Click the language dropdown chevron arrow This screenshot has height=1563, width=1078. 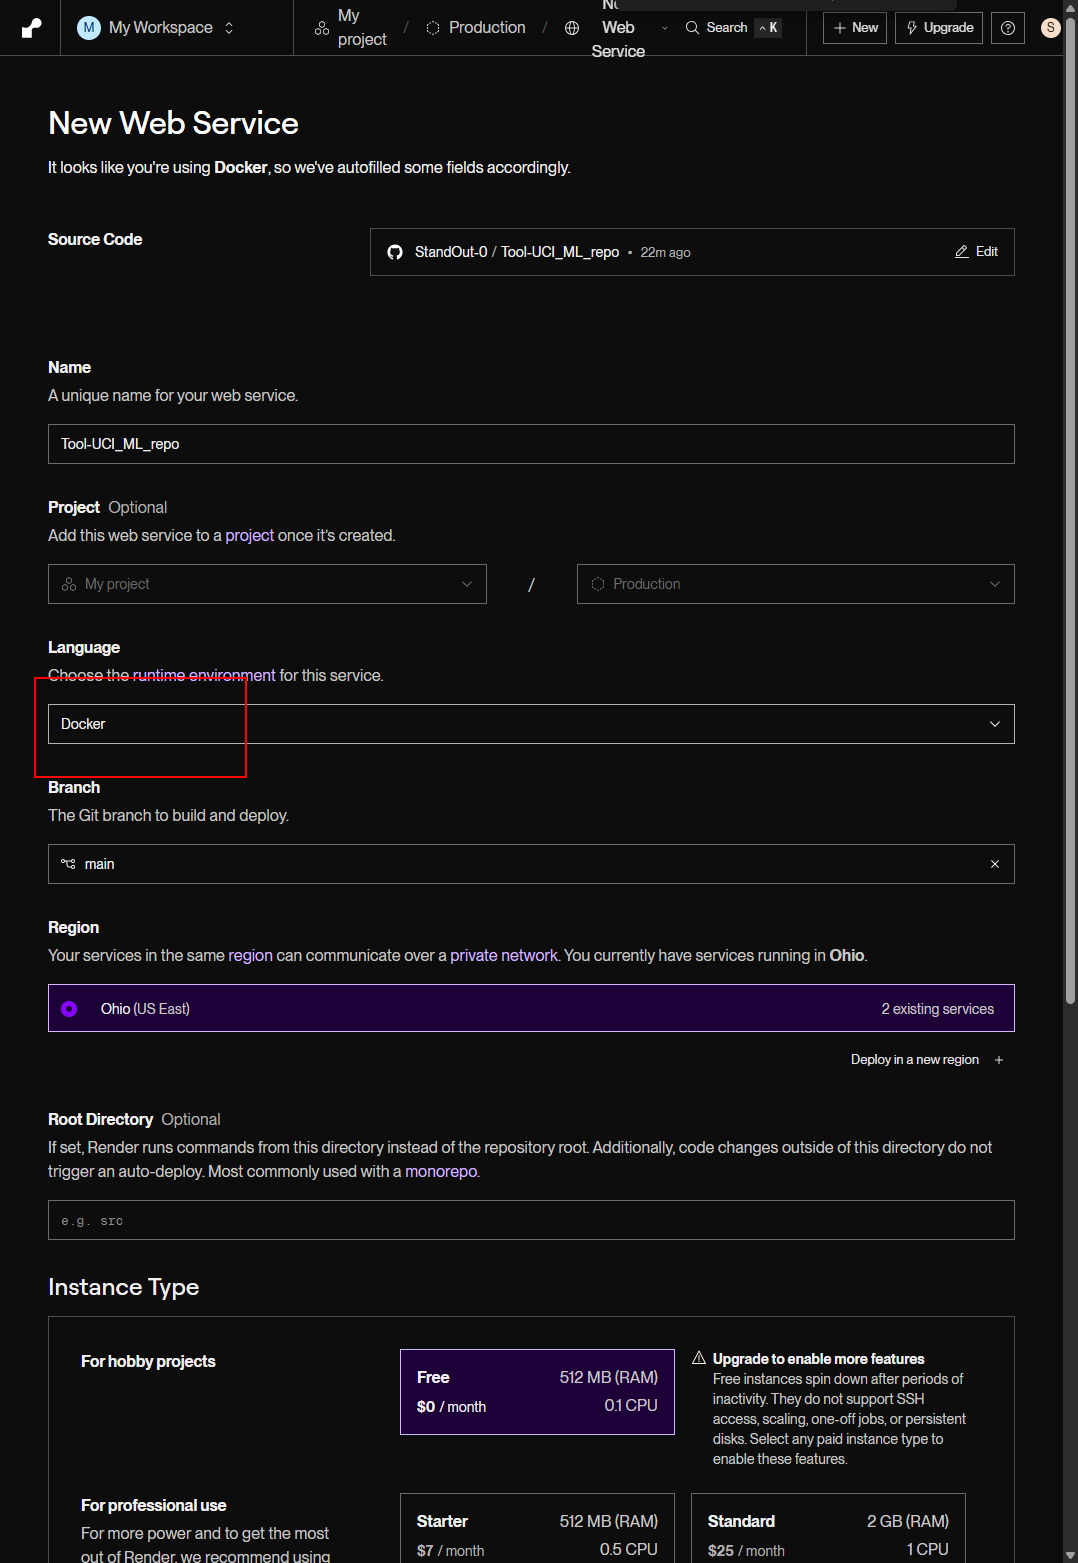pyautogui.click(x=995, y=724)
